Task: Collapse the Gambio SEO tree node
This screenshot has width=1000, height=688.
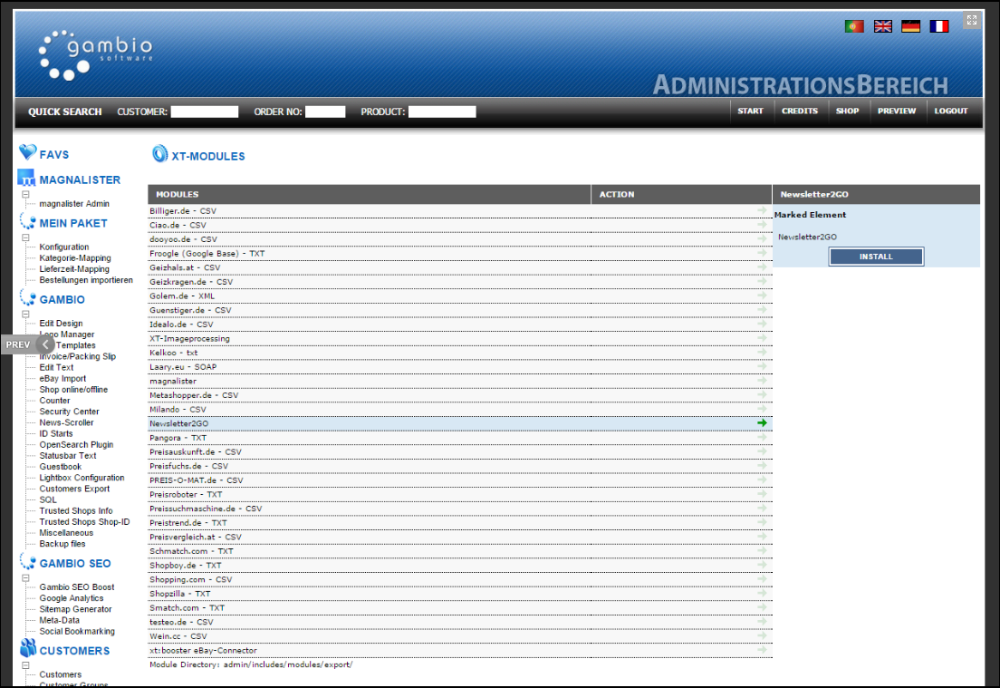Action: 26,578
